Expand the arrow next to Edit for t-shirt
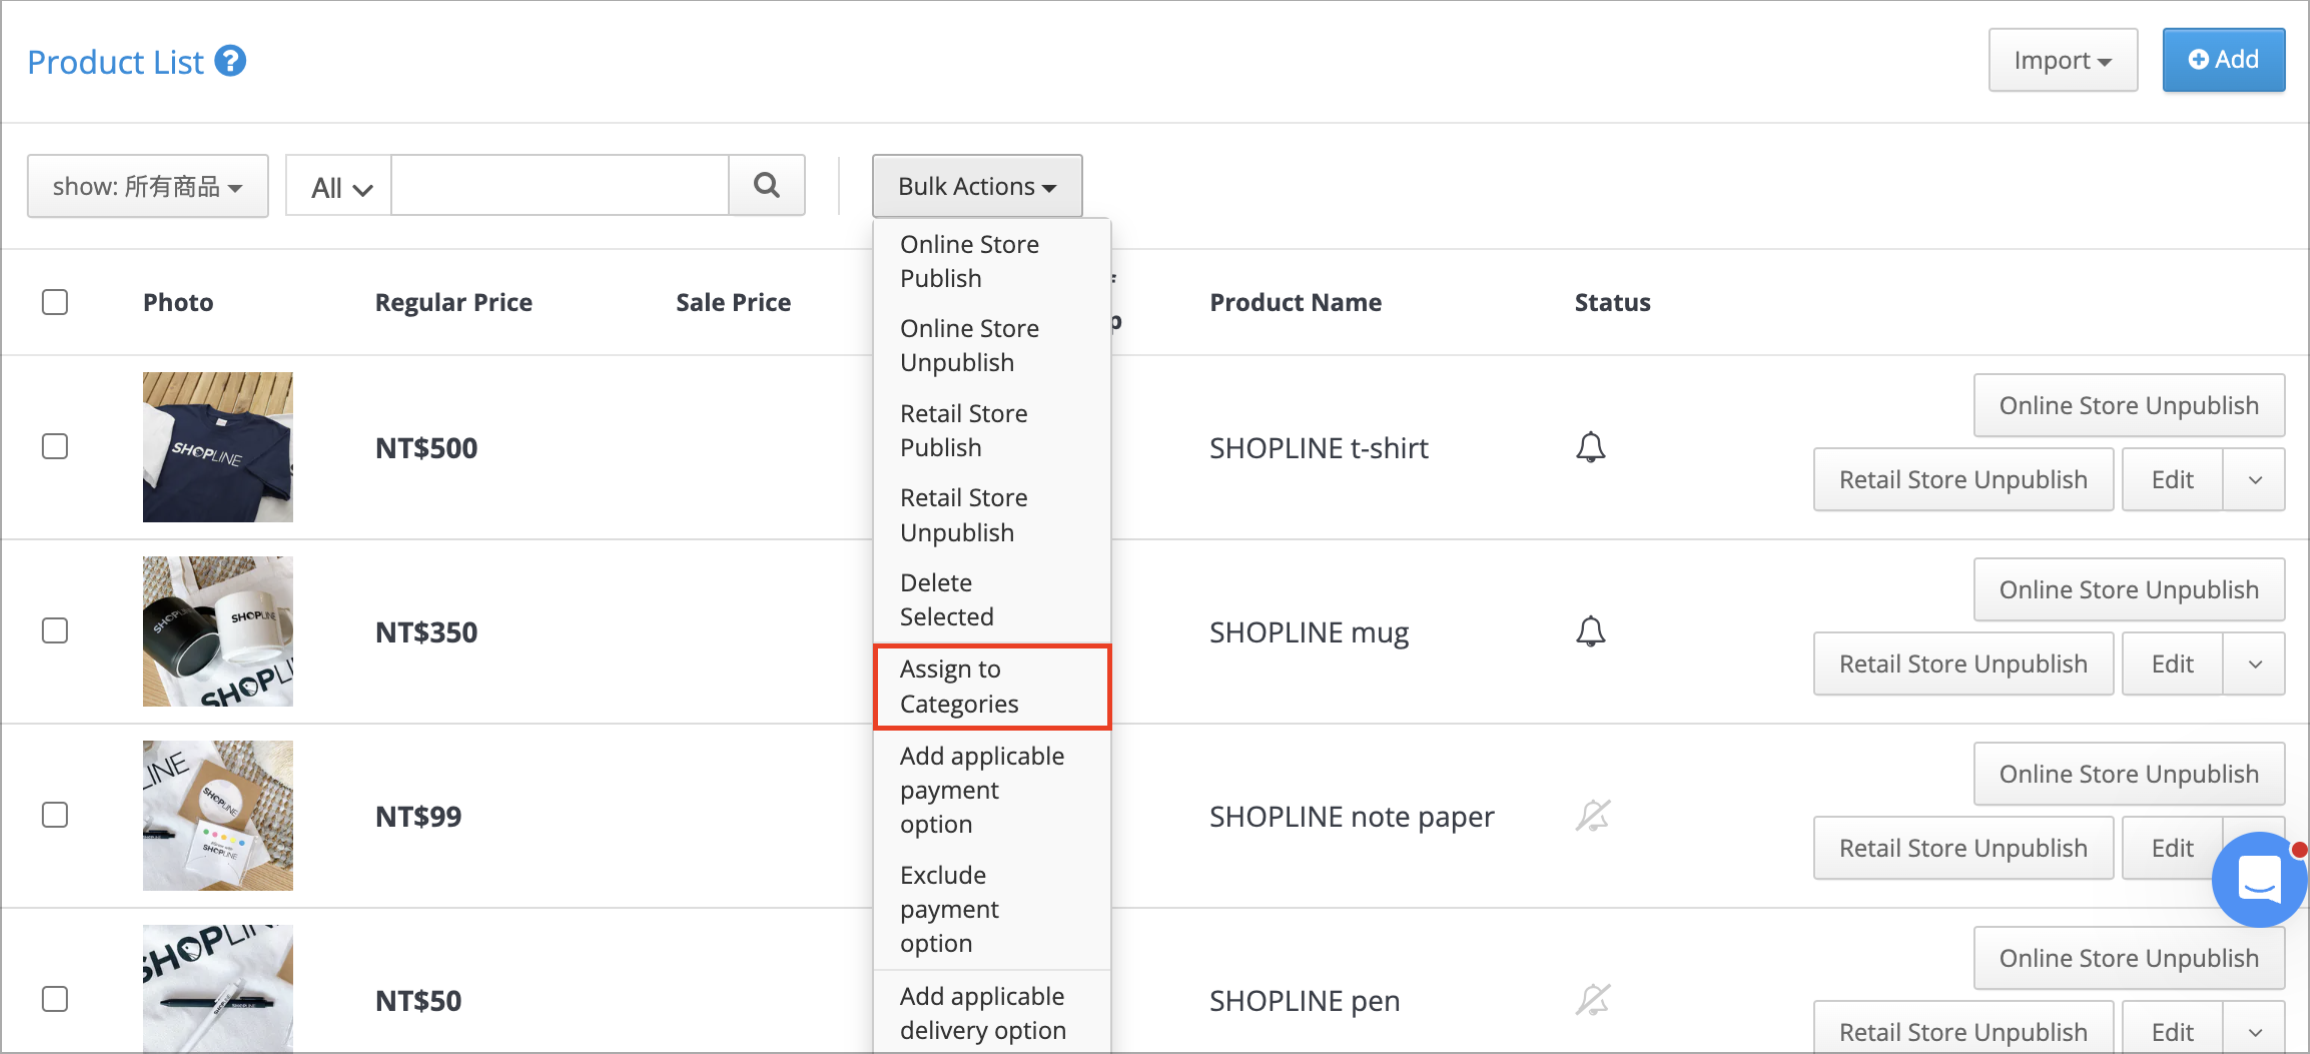Image resolution: width=2310 pixels, height=1054 pixels. [2255, 480]
